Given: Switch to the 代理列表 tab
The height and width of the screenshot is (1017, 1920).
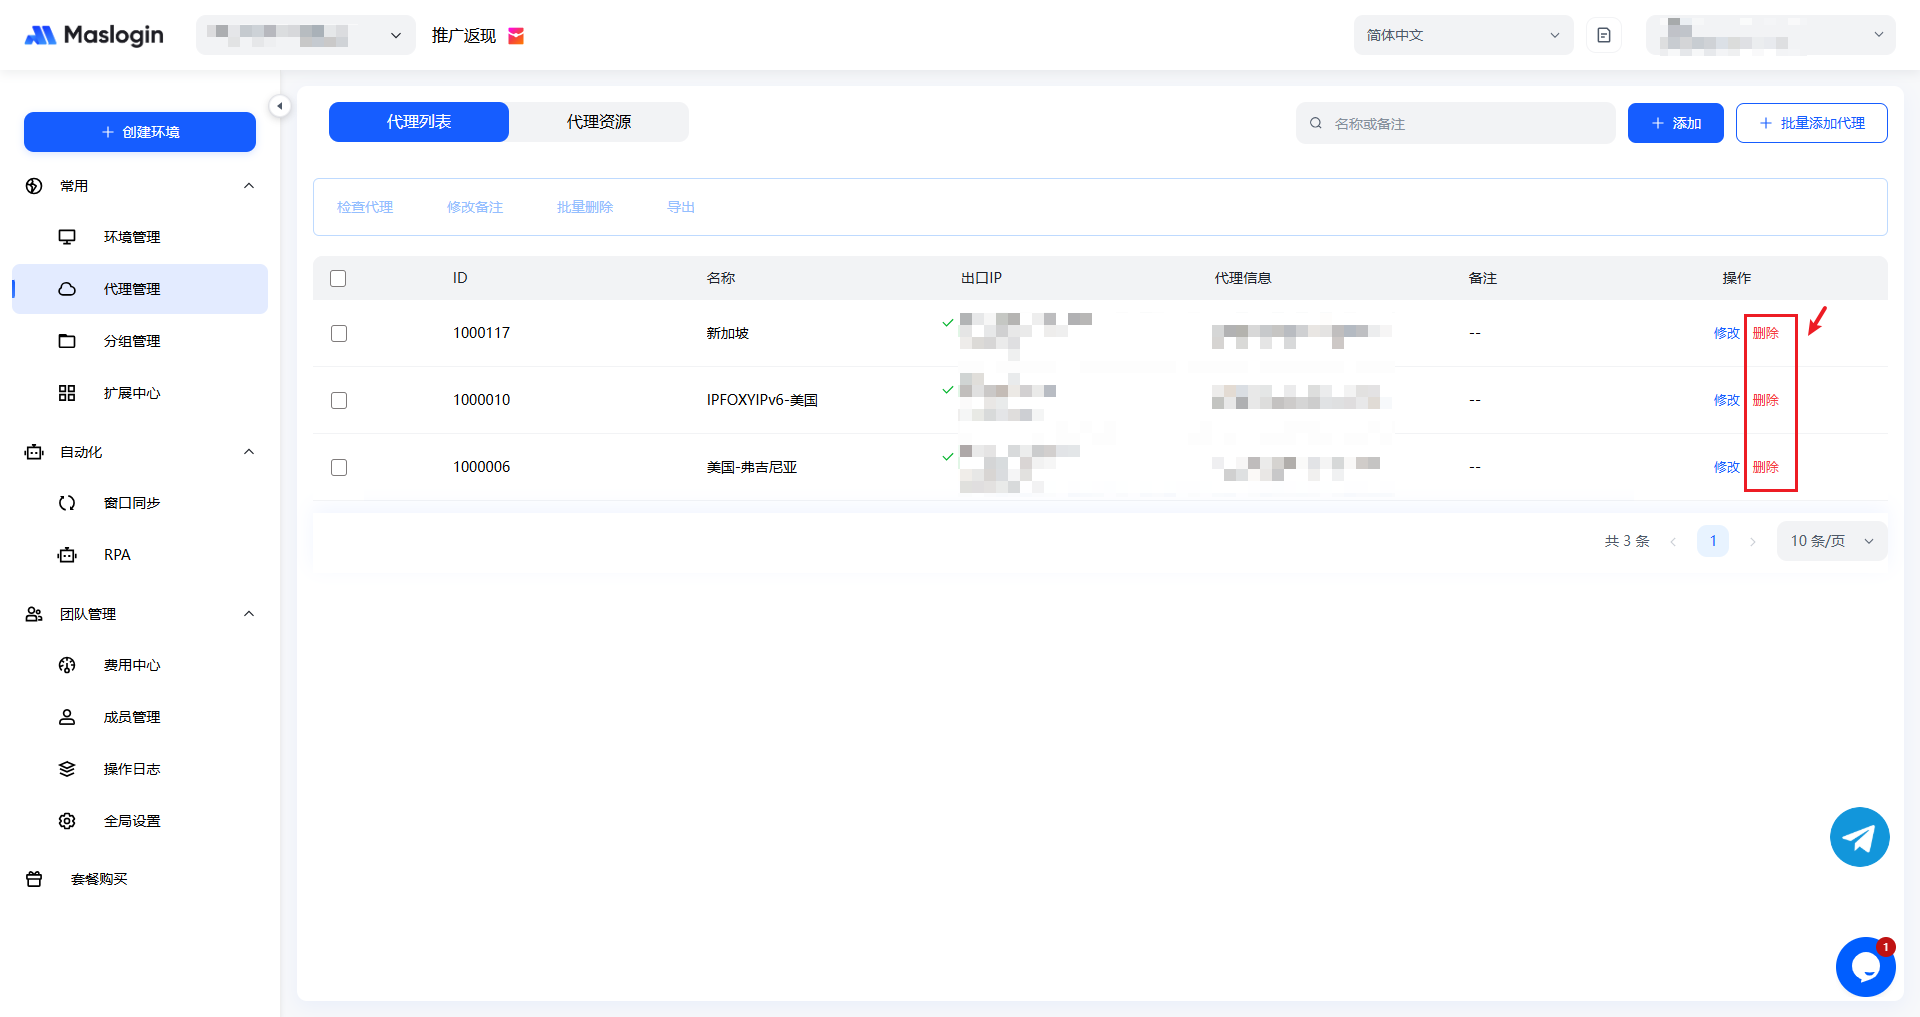Looking at the screenshot, I should [418, 122].
